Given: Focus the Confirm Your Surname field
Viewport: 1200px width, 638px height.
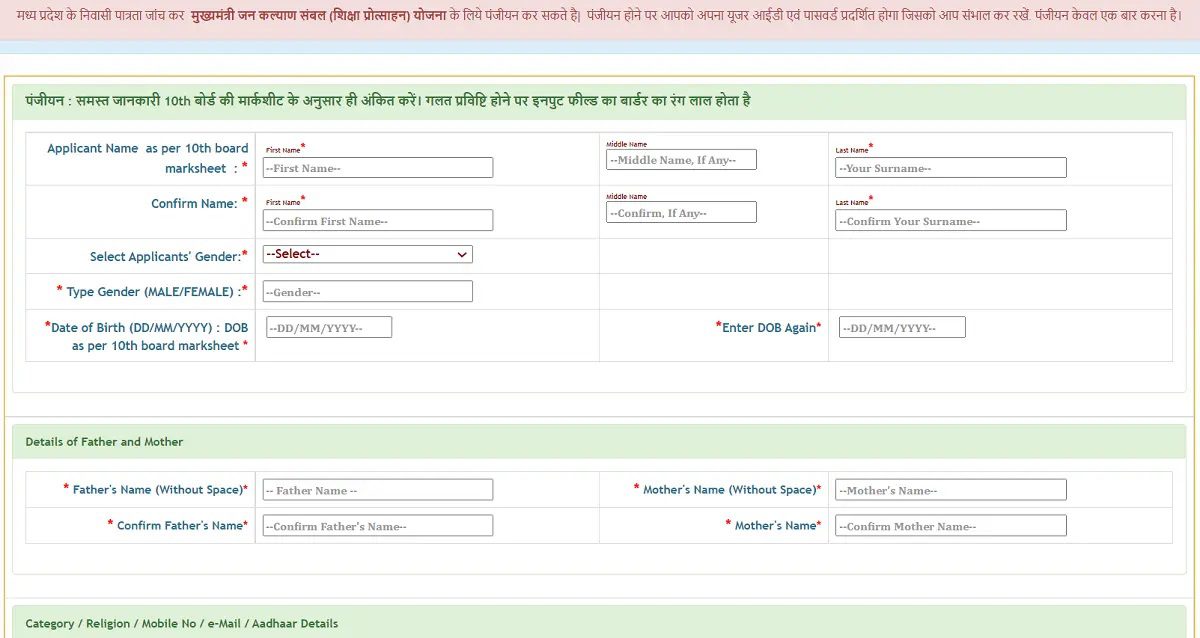Looking at the screenshot, I should tap(950, 221).
